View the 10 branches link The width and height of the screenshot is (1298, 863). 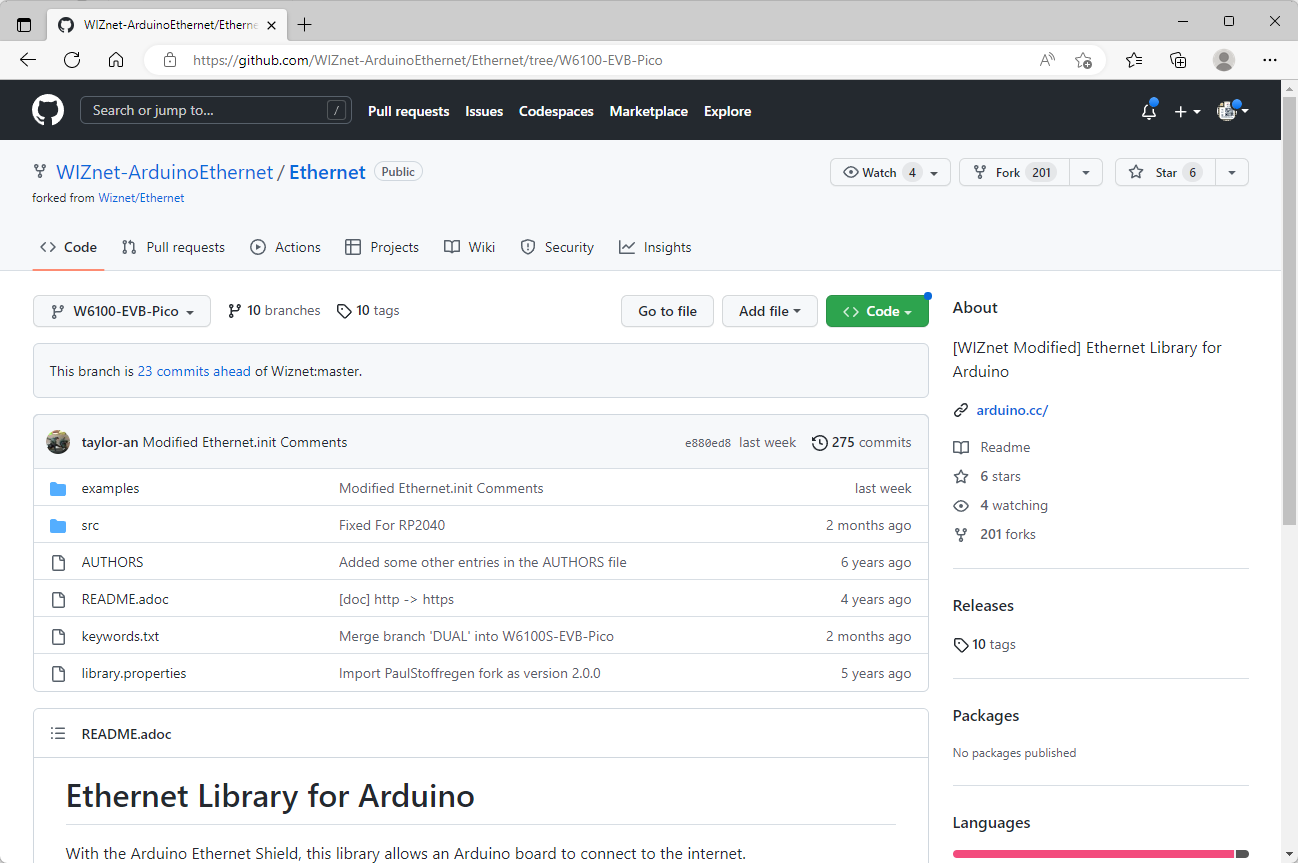[x=274, y=311]
